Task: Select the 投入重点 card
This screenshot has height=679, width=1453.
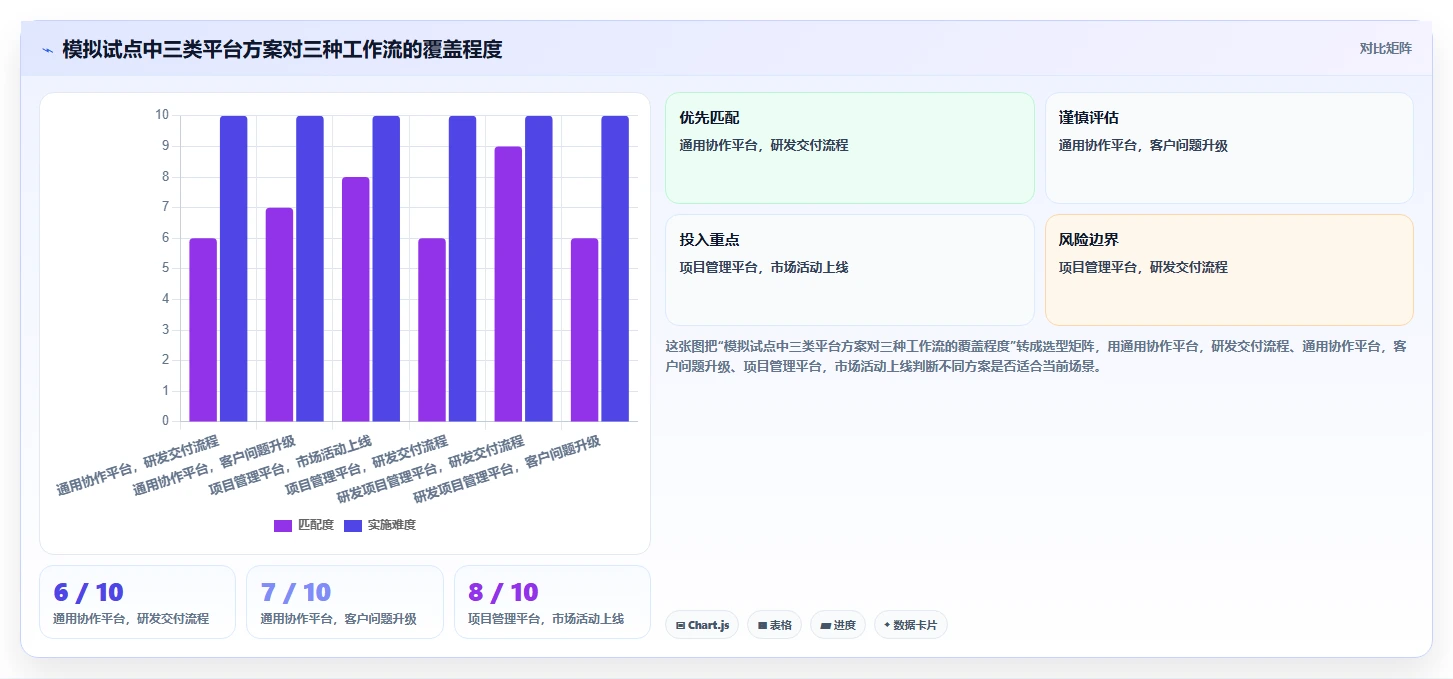Action: 849,270
